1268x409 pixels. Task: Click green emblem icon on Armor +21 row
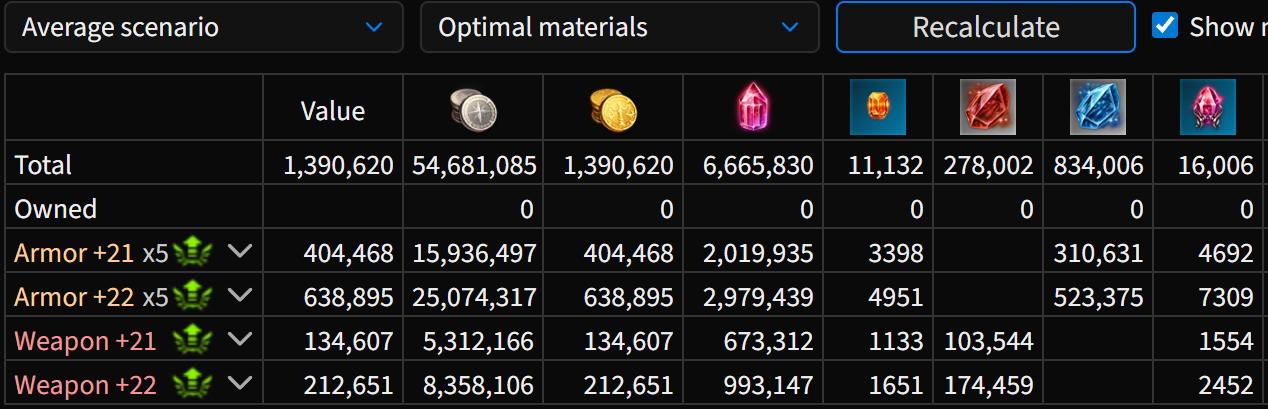point(193,253)
